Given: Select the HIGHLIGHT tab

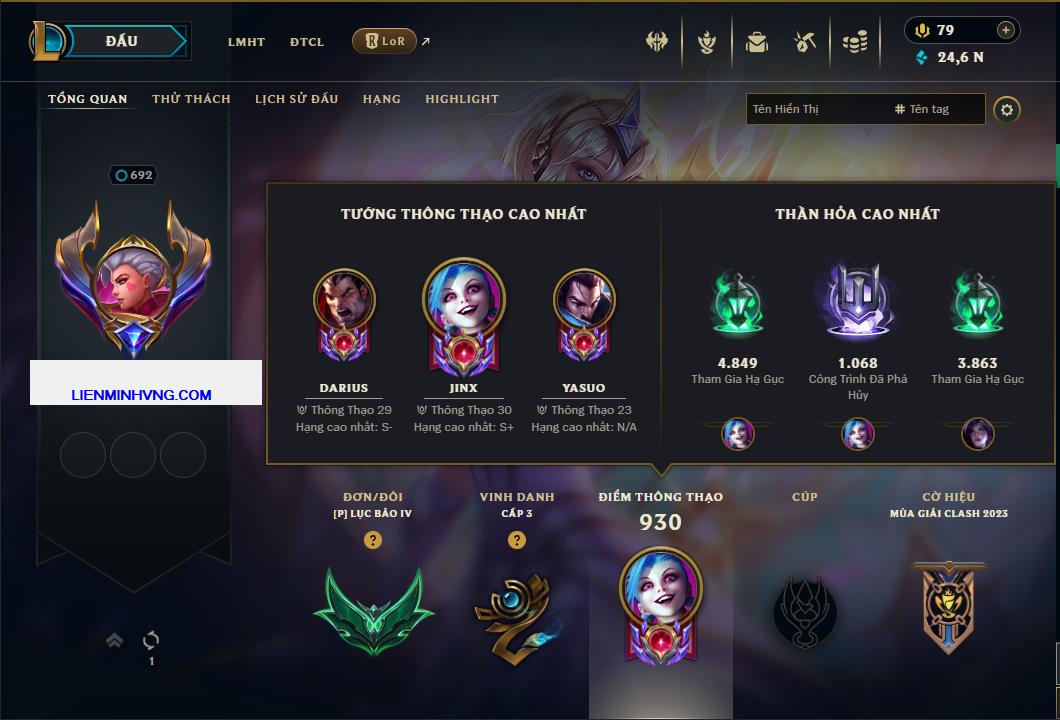Looking at the screenshot, I should tap(462, 99).
